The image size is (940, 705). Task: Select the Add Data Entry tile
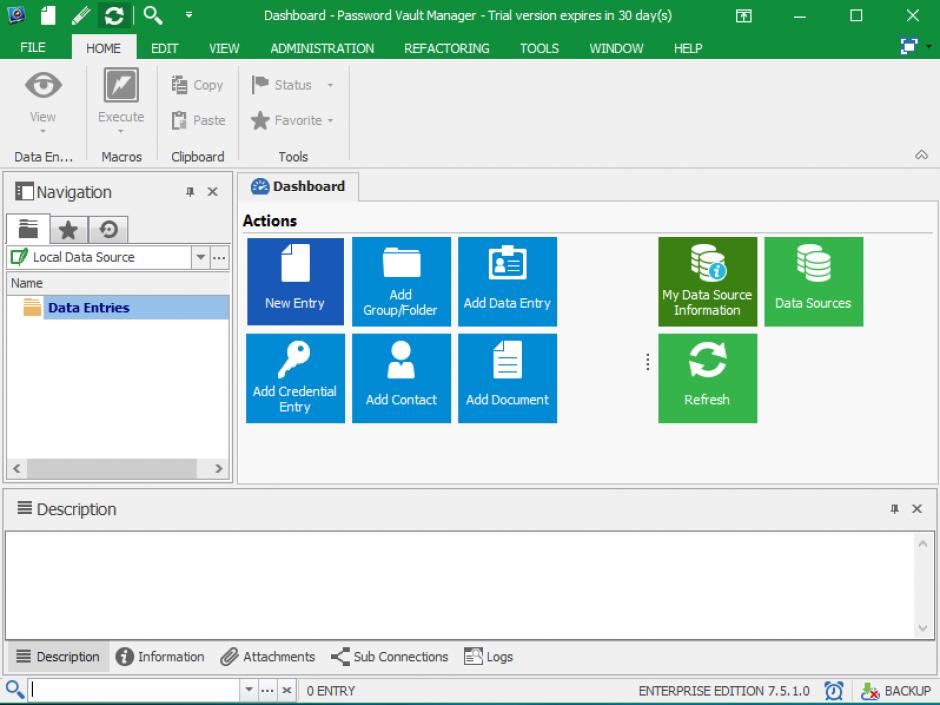(507, 281)
